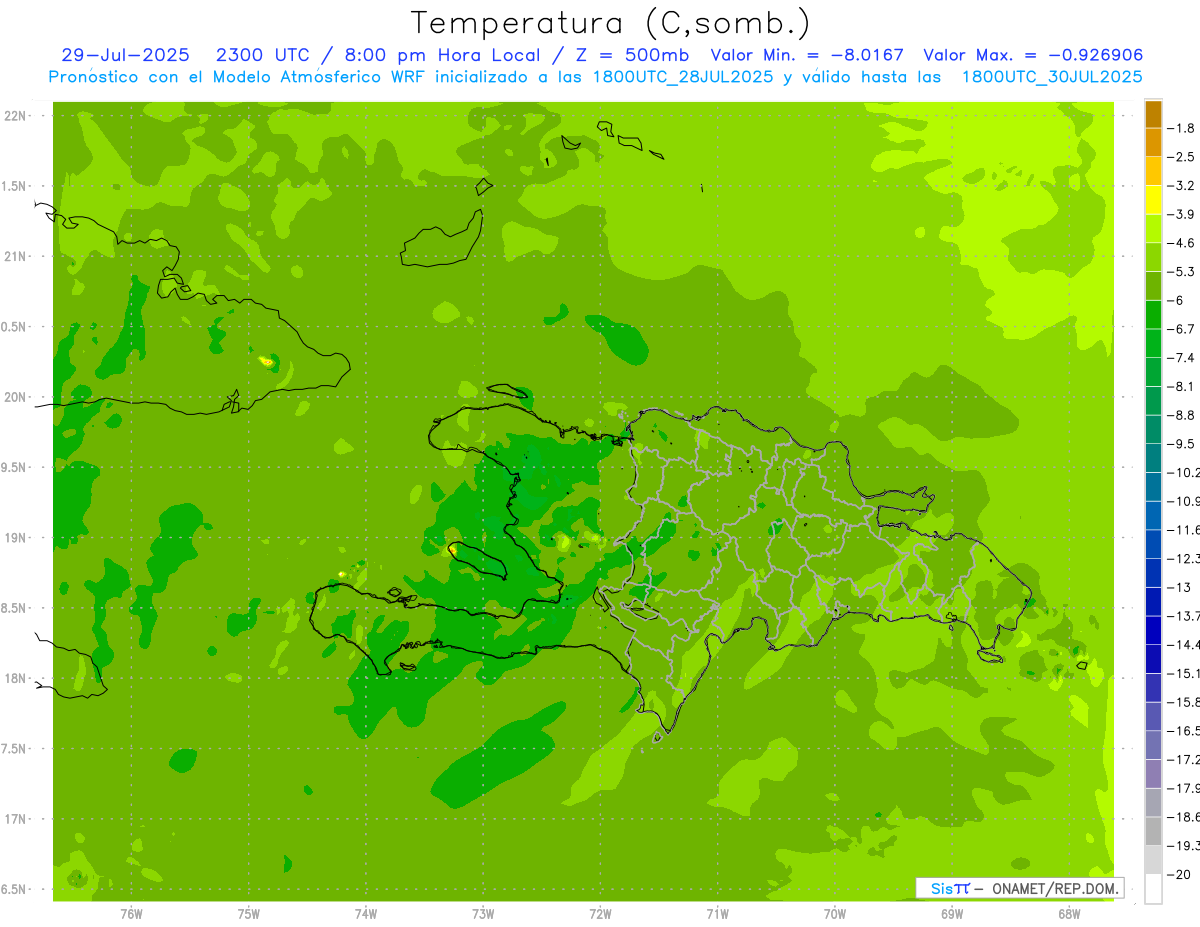This screenshot has width=1200, height=927.
Task: Click the title "Temperatura (C,somb.)"
Action: pos(611,23)
